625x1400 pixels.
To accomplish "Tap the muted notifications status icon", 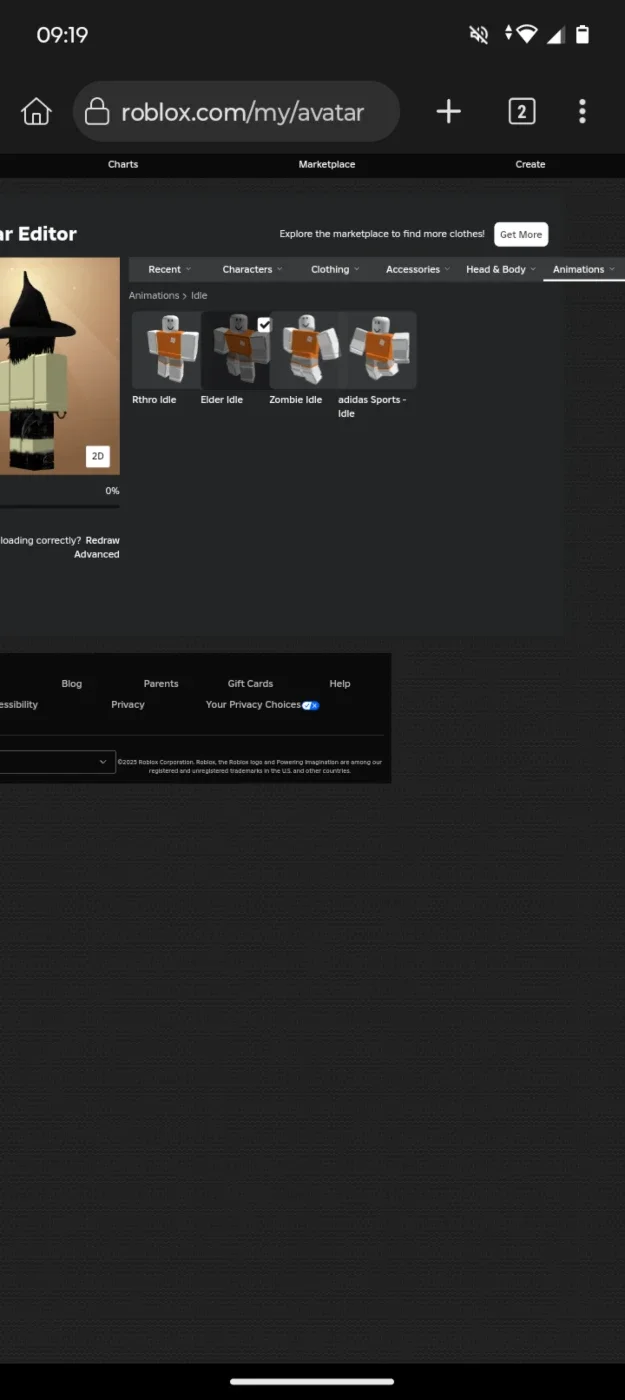I will tap(479, 35).
